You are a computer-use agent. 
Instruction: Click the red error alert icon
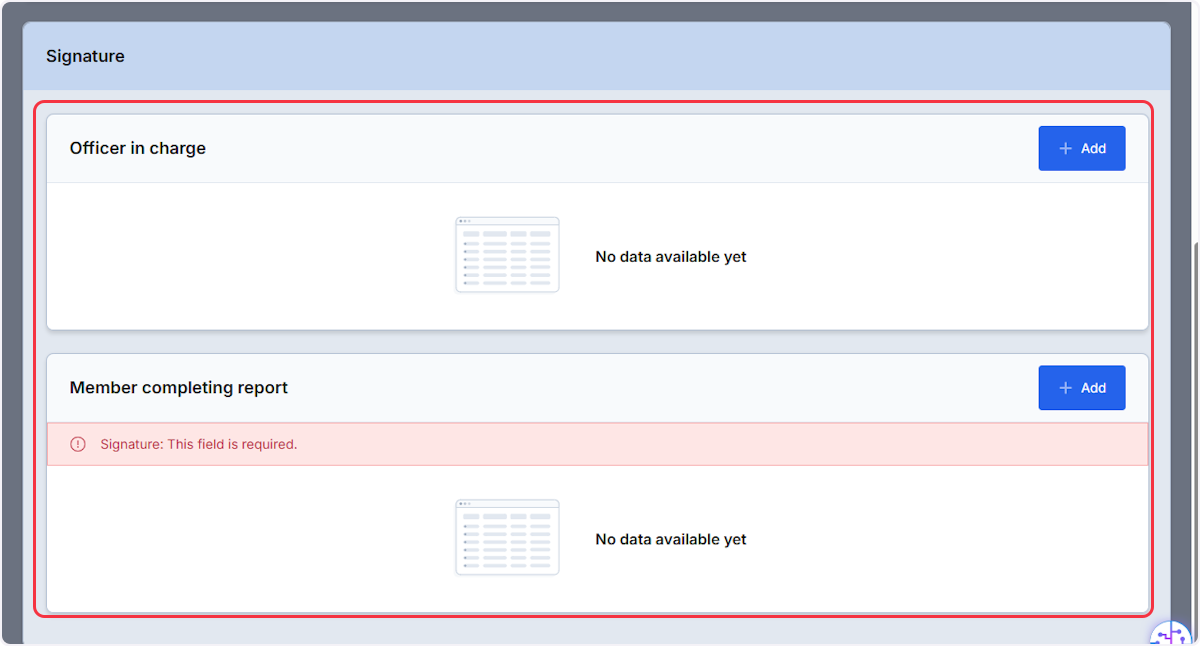click(78, 444)
